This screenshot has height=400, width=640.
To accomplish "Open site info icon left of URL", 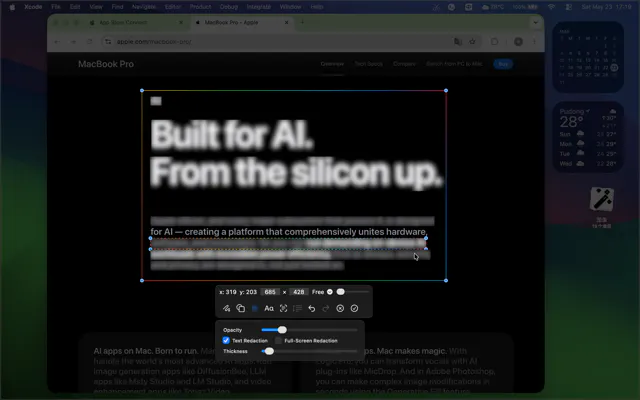I will (108, 42).
